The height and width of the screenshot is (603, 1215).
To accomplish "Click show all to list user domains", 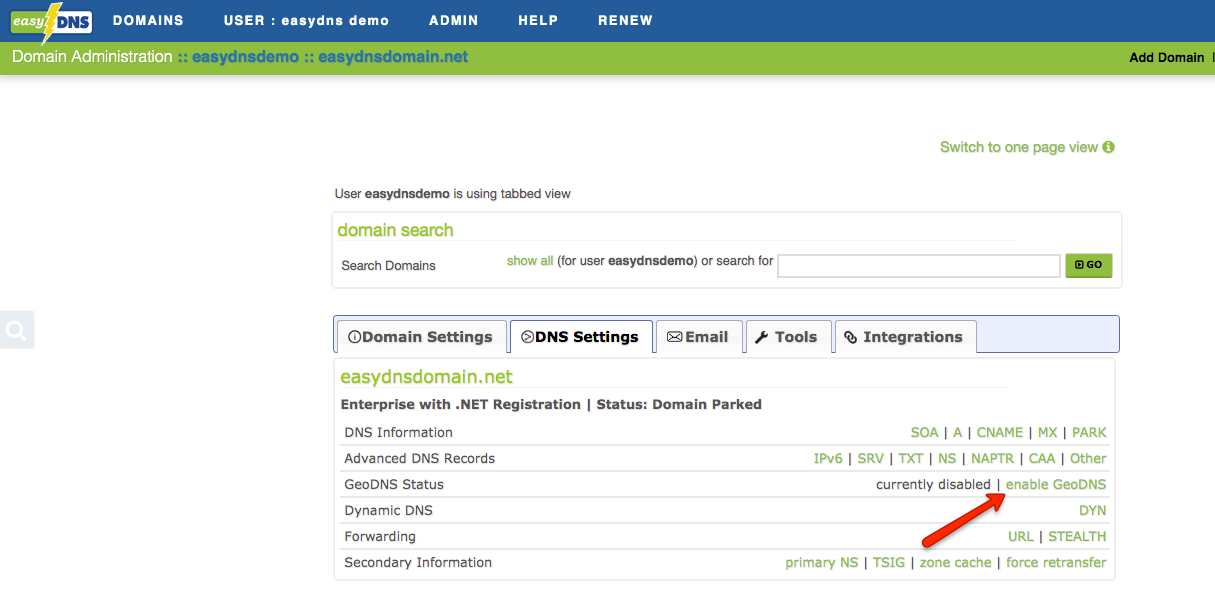I will (530, 260).
